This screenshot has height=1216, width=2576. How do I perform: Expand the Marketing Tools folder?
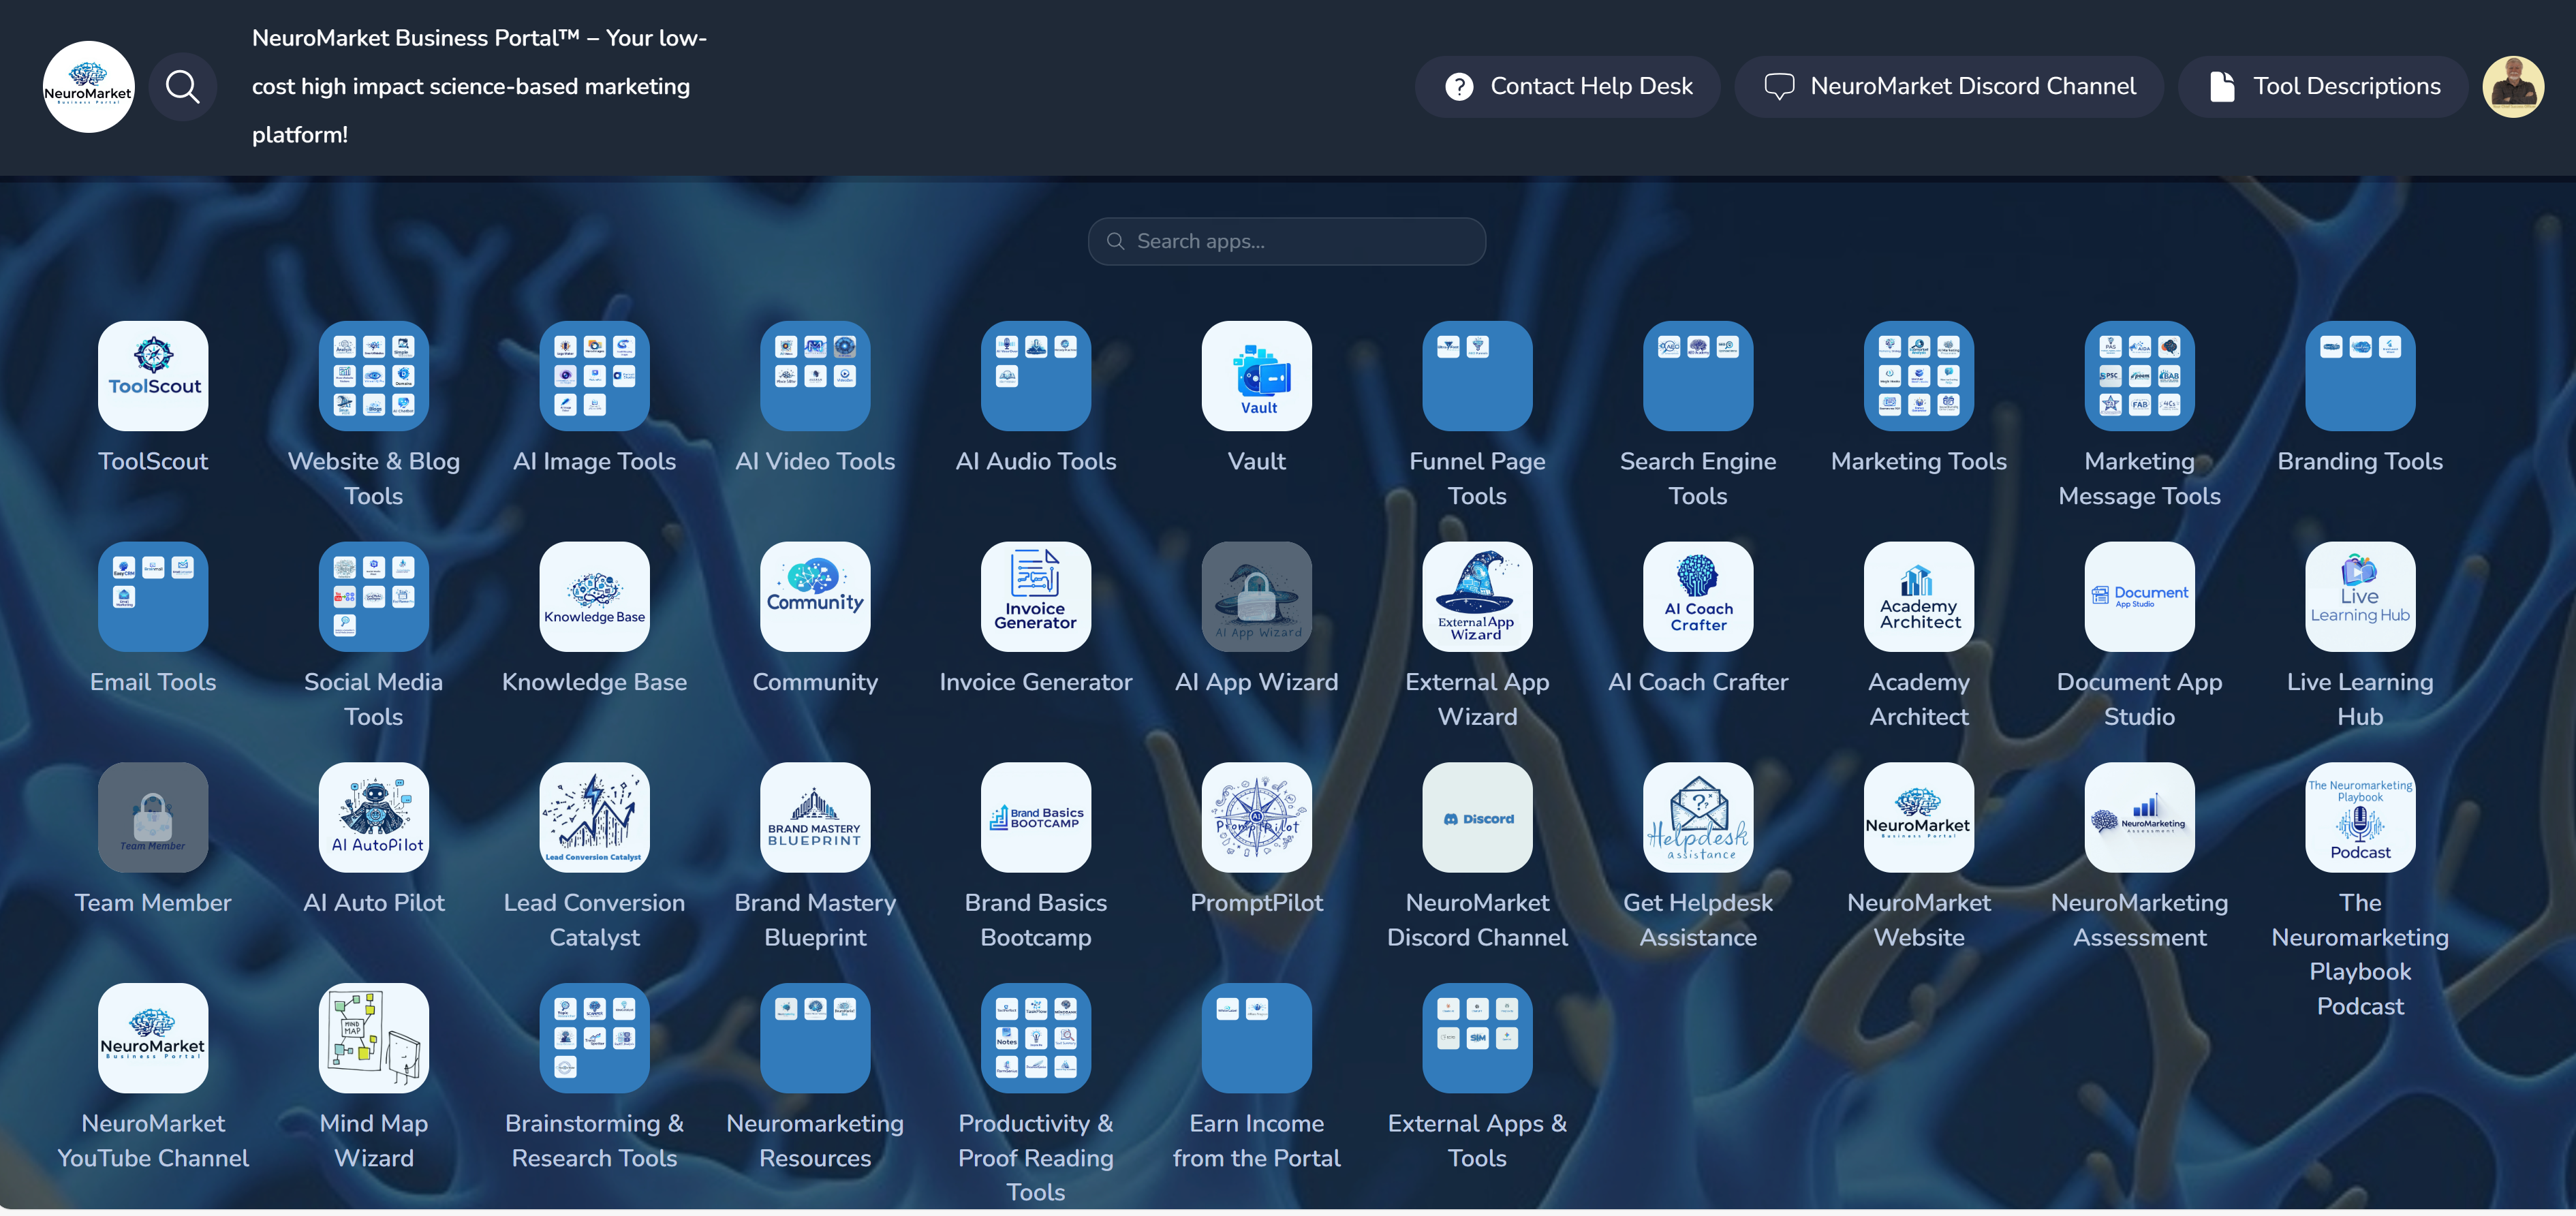click(1918, 376)
